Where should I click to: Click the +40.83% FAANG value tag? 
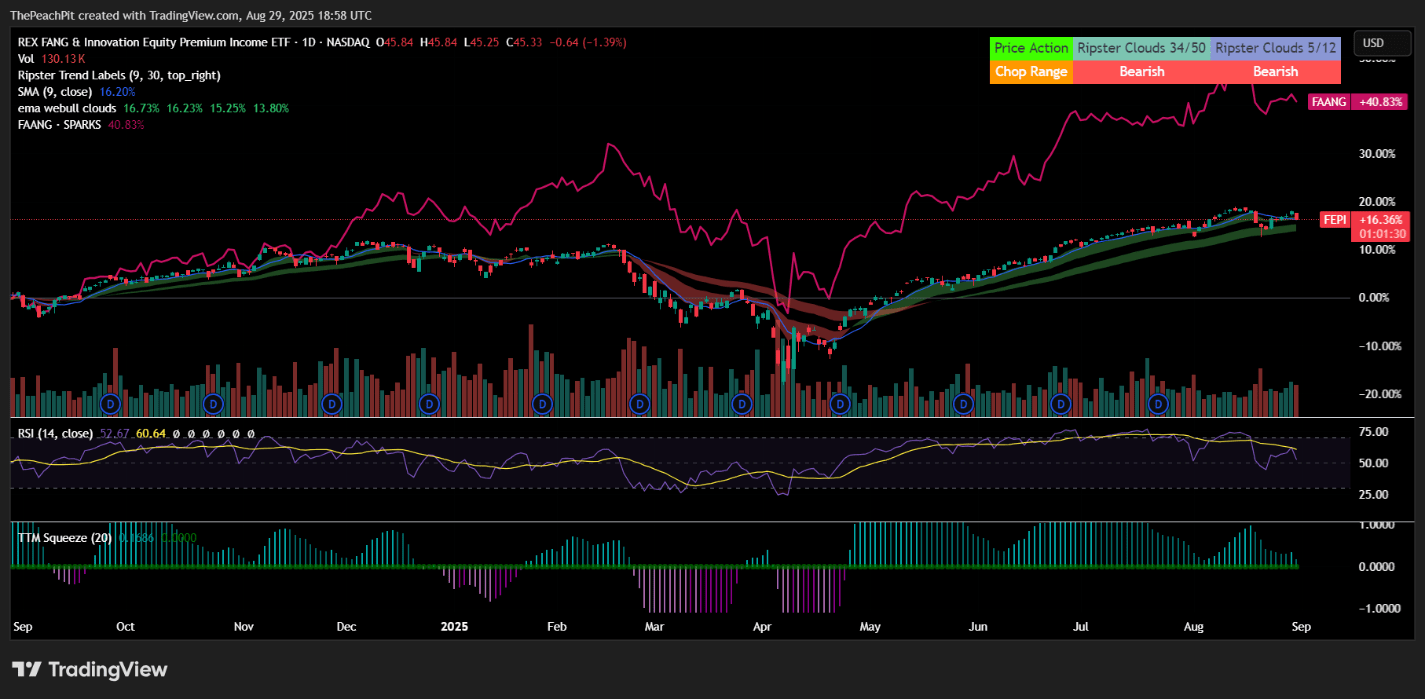[x=1380, y=102]
